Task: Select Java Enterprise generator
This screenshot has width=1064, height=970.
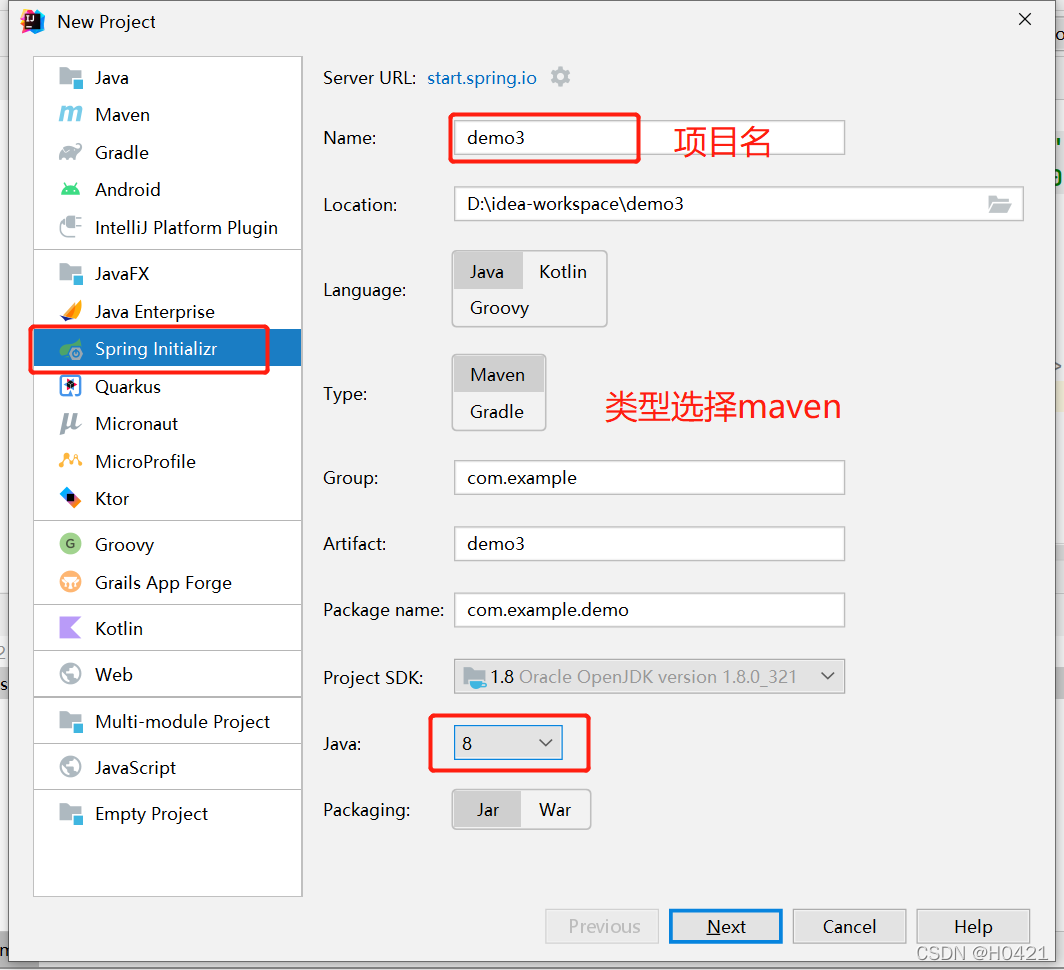Action: pos(168,312)
